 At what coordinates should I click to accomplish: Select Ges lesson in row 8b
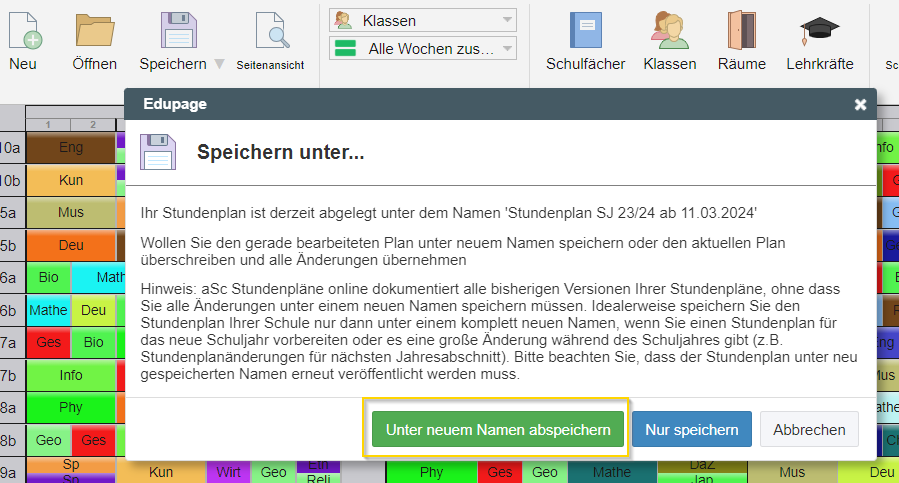[x=93, y=440]
